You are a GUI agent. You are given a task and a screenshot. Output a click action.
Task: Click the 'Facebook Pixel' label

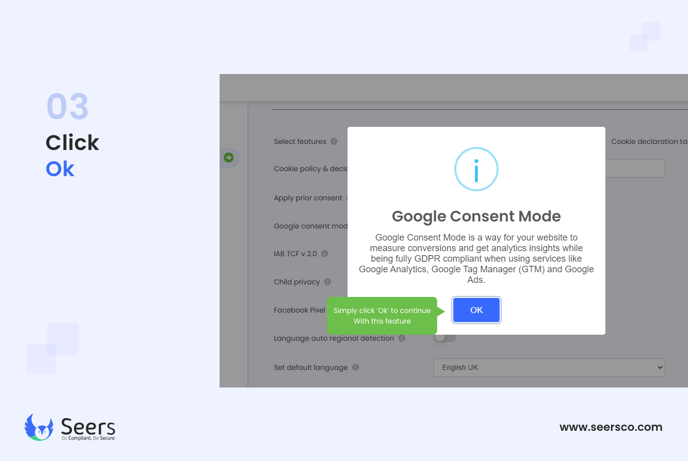(299, 310)
